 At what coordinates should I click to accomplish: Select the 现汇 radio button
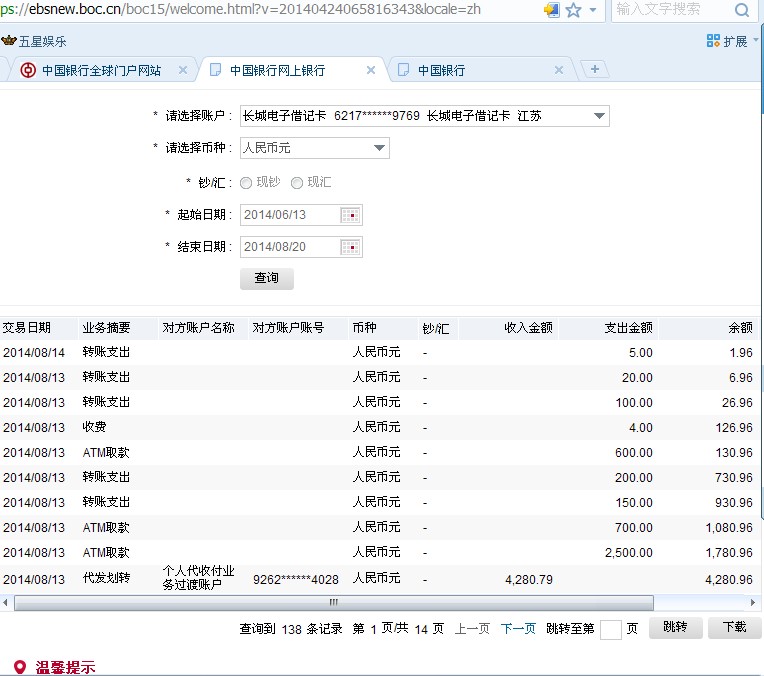[x=296, y=183]
